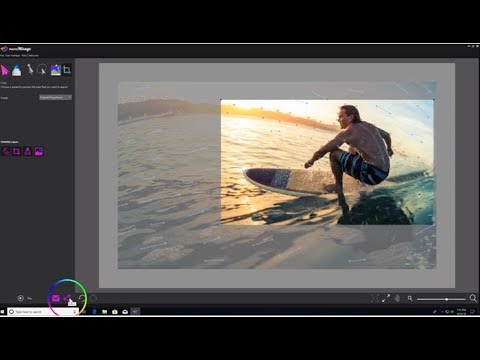
Task: Open Microsoft Edge from the taskbar
Action: pos(94,312)
